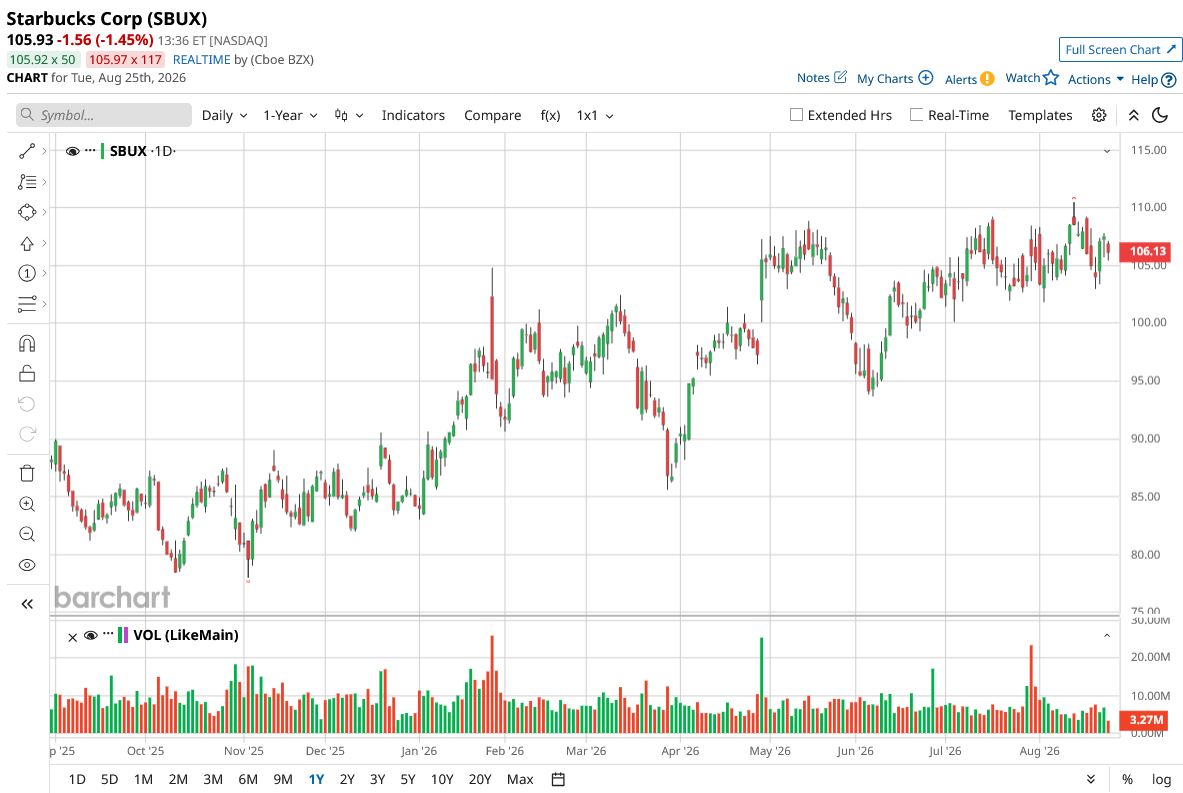1183x793 pixels.
Task: Click the Symbol search field
Action: coord(104,115)
